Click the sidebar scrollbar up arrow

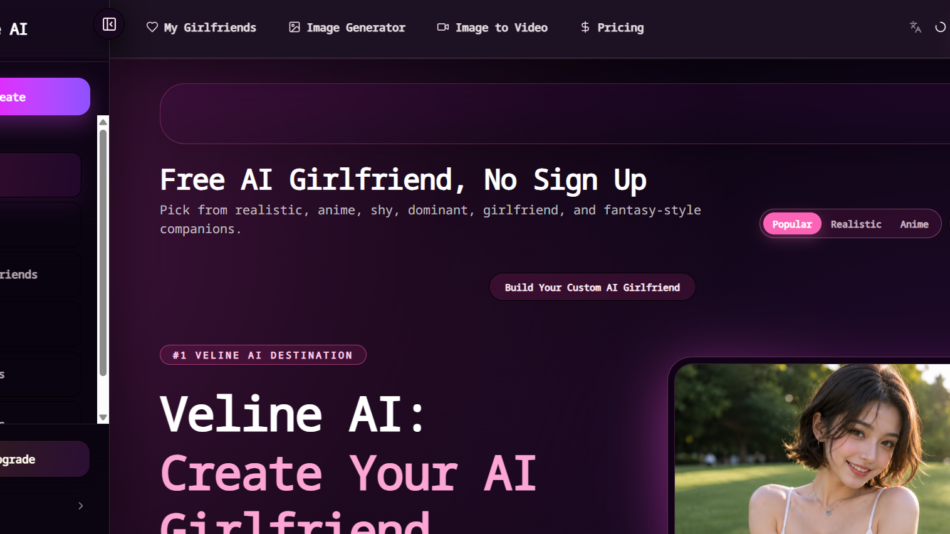point(103,122)
